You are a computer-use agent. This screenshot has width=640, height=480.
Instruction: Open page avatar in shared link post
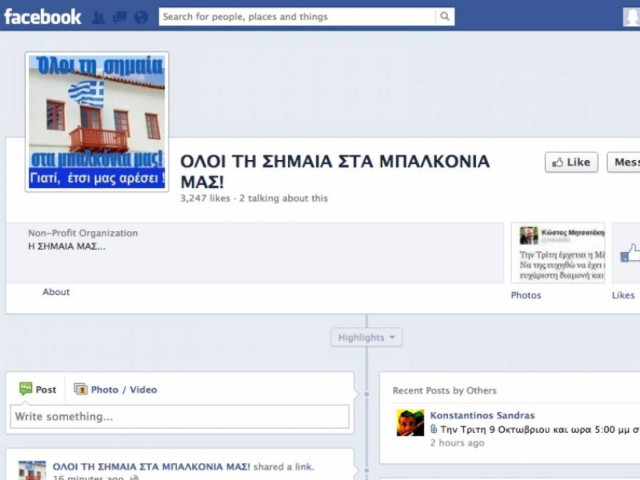point(32,470)
